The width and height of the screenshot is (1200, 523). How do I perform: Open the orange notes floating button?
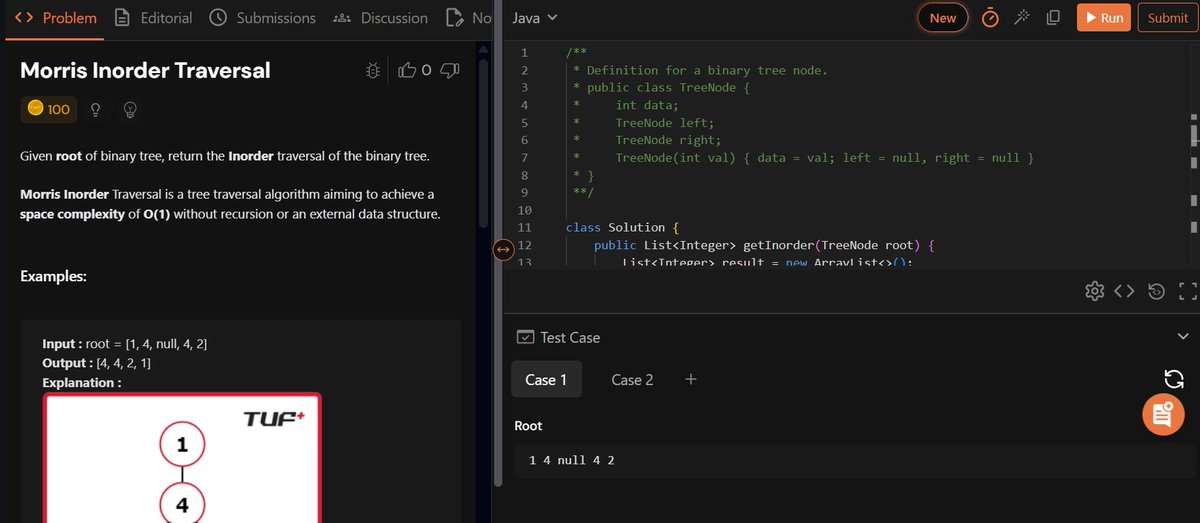(x=1163, y=414)
